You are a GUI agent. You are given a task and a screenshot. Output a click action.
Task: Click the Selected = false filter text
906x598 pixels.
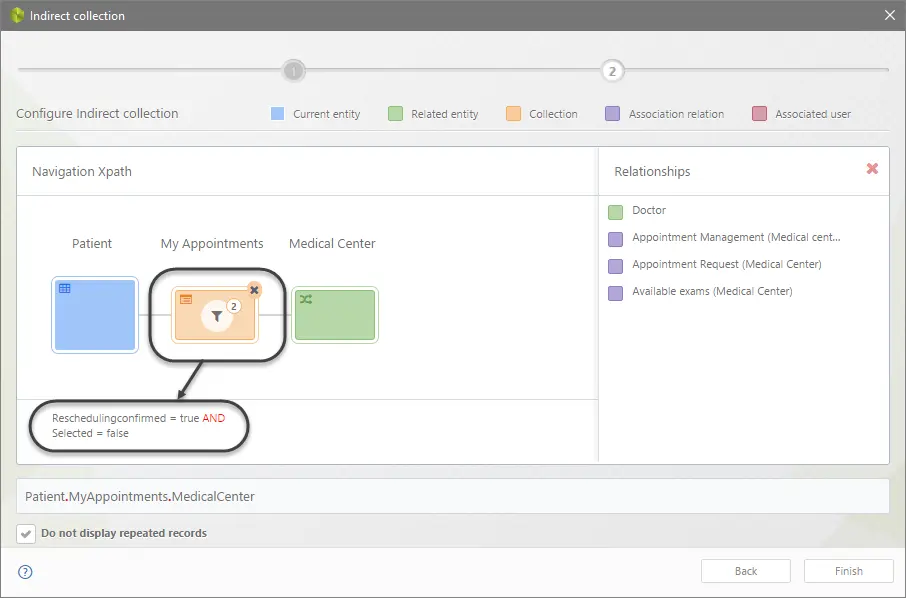click(x=90, y=433)
